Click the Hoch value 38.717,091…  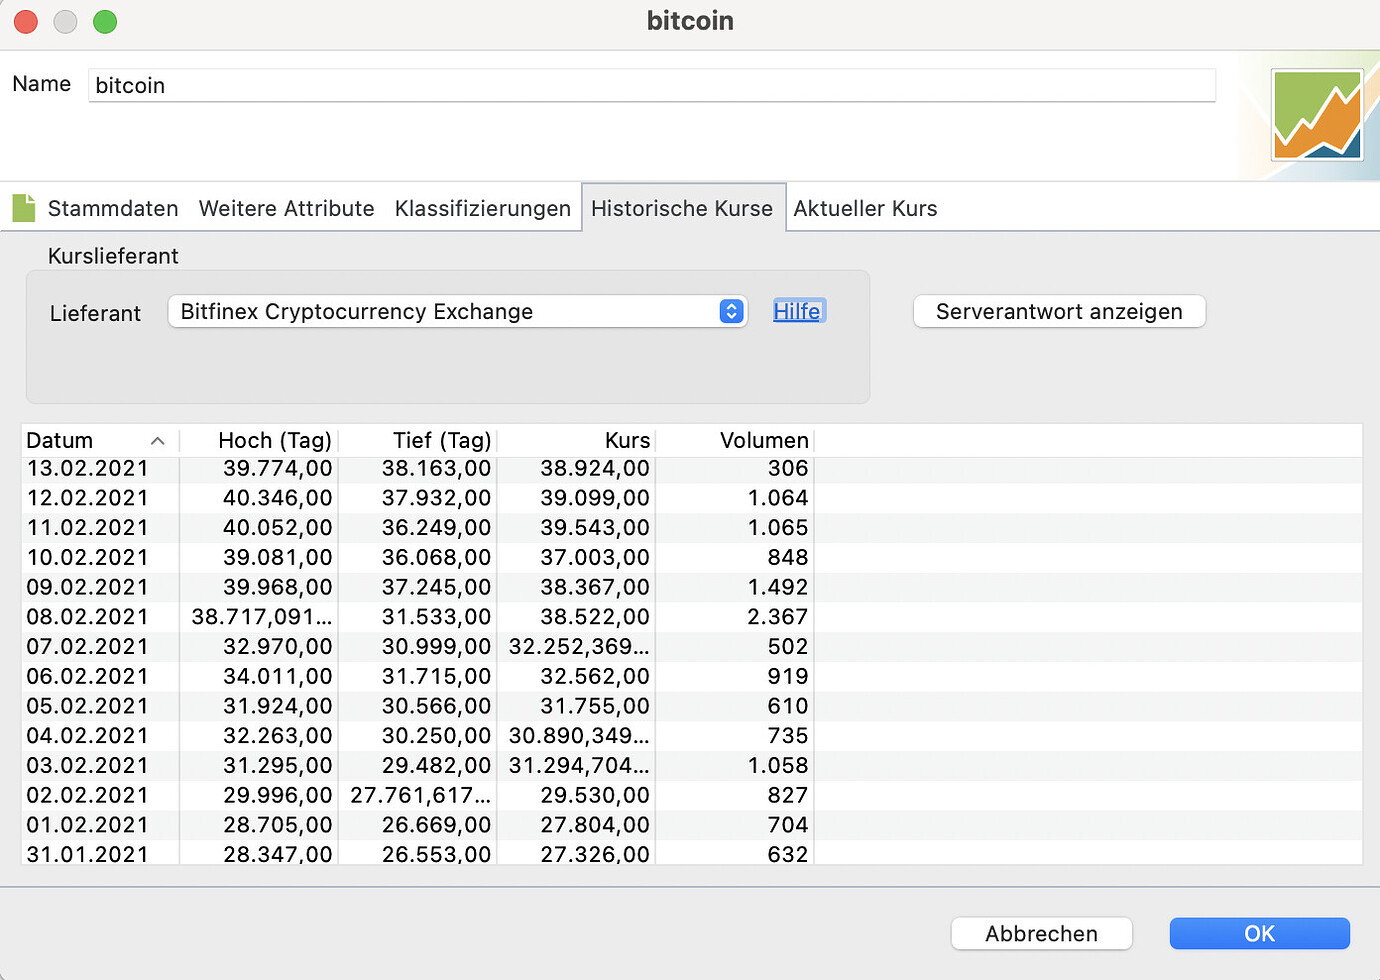pos(262,617)
